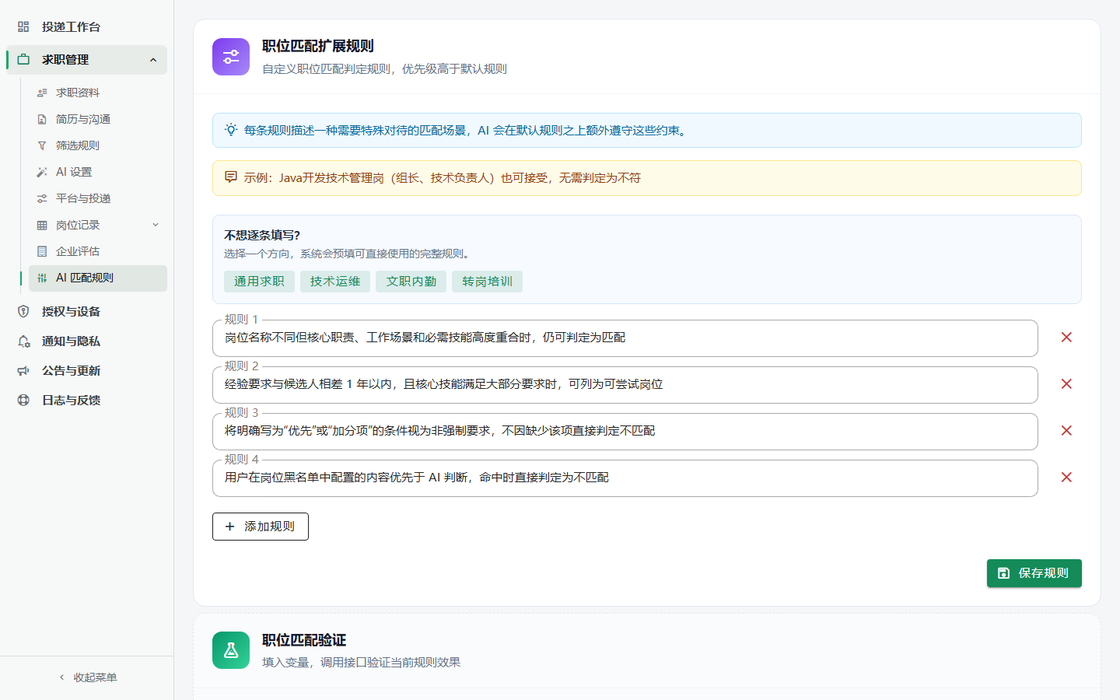Delete 规则 1 with red X
Screen dimensions: 1120x700
pos(1066,337)
